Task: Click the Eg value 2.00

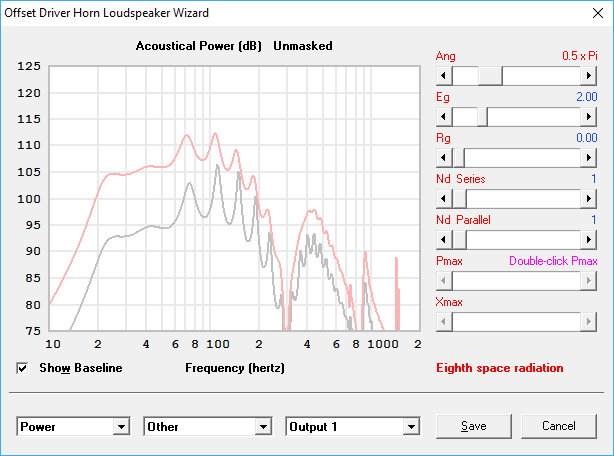Action: 587,97
